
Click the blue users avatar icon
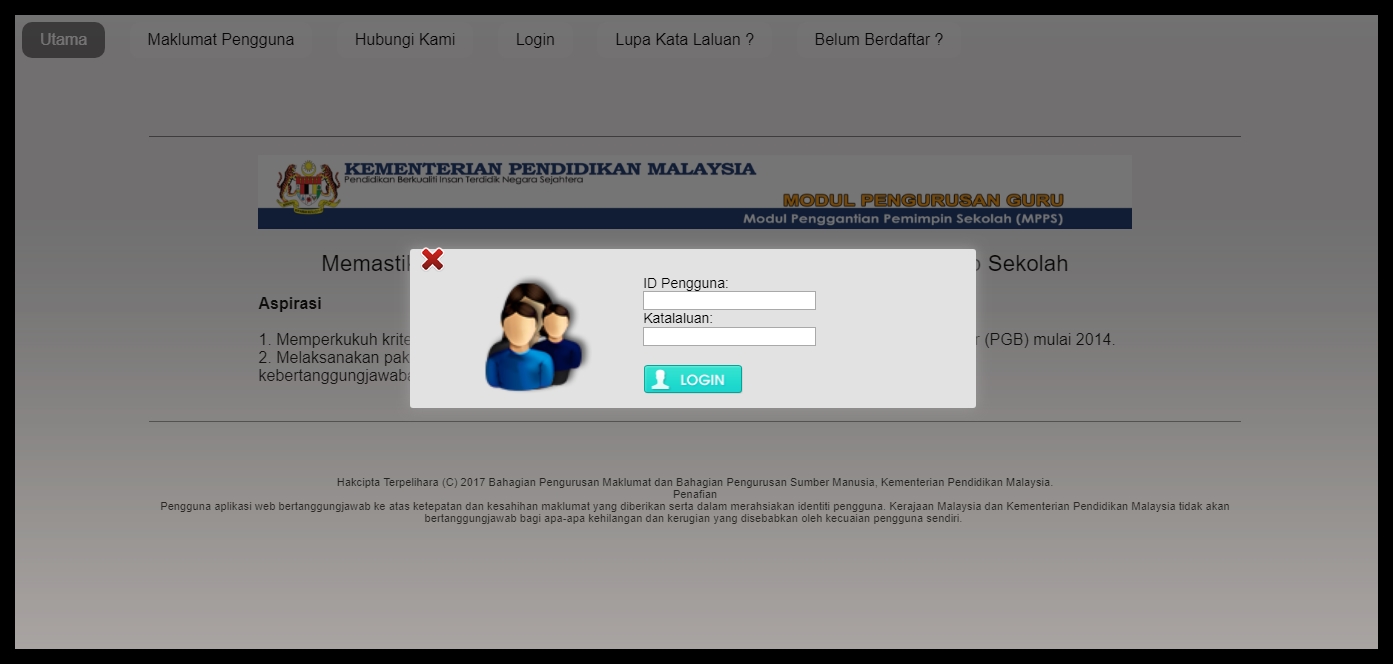pos(535,335)
